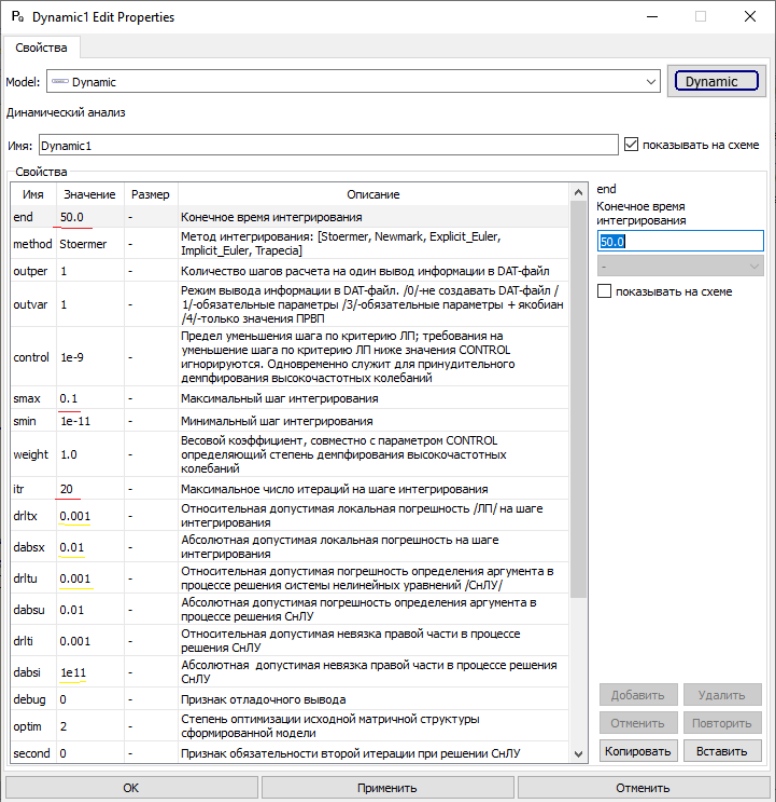
Task: Toggle 'показывать на схеме' checkbox next to name
Action: click(x=630, y=144)
